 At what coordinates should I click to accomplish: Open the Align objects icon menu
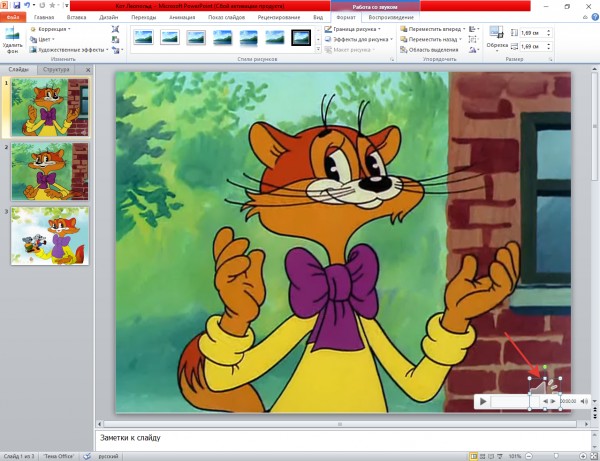pos(474,29)
